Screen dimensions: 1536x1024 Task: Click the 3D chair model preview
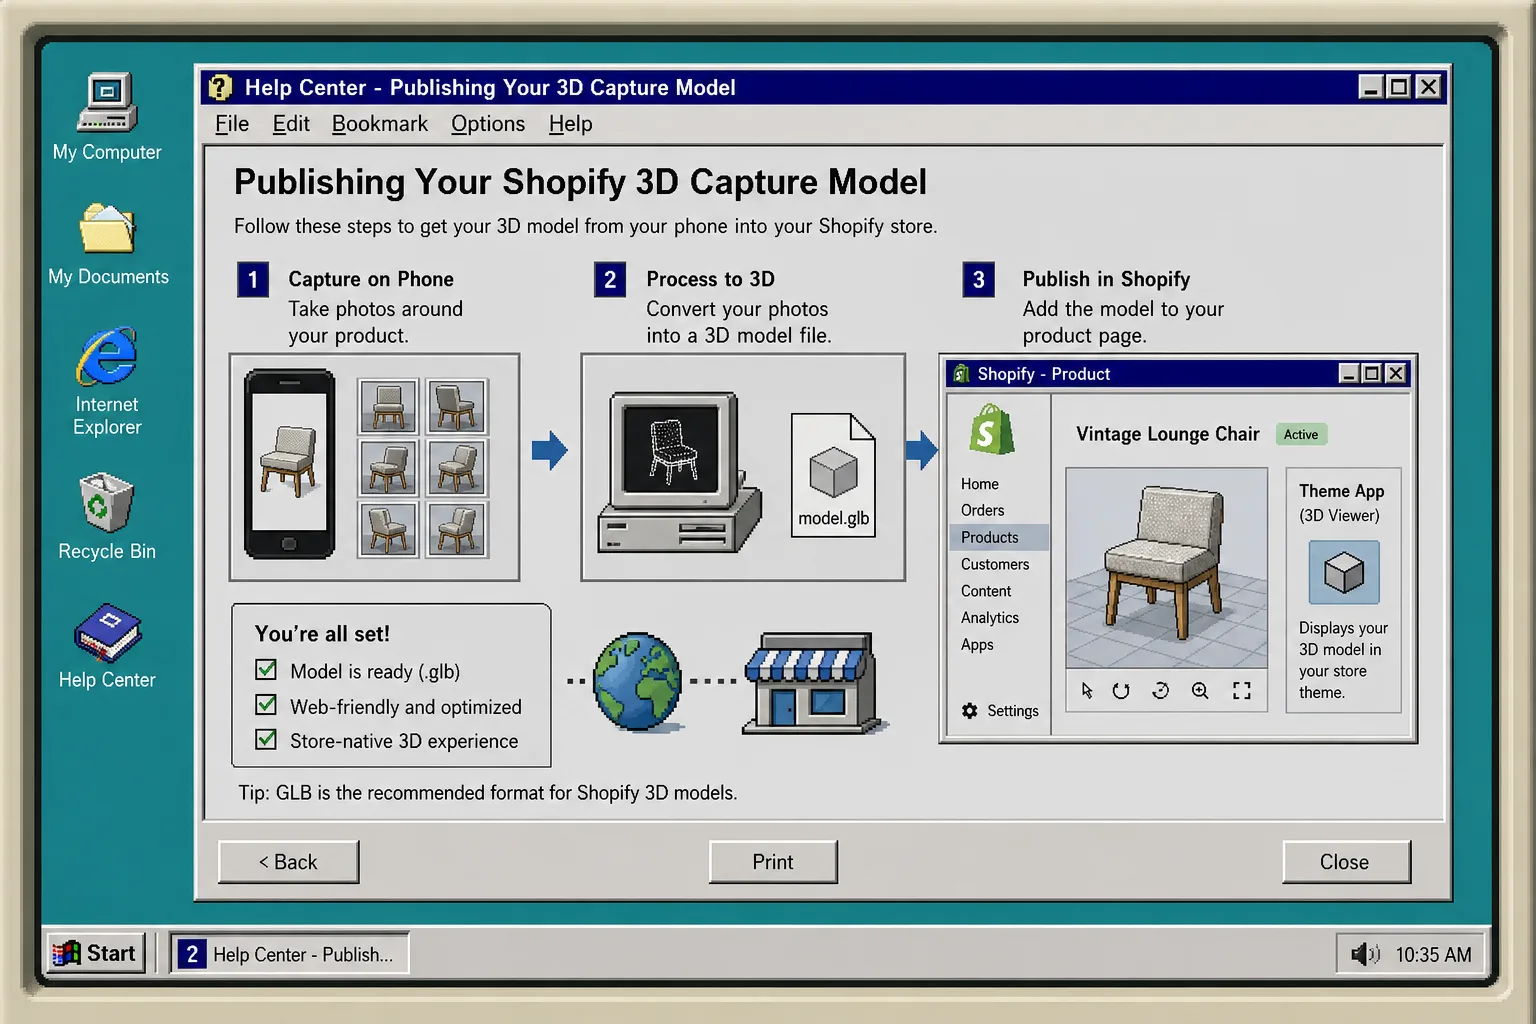pyautogui.click(x=1166, y=567)
